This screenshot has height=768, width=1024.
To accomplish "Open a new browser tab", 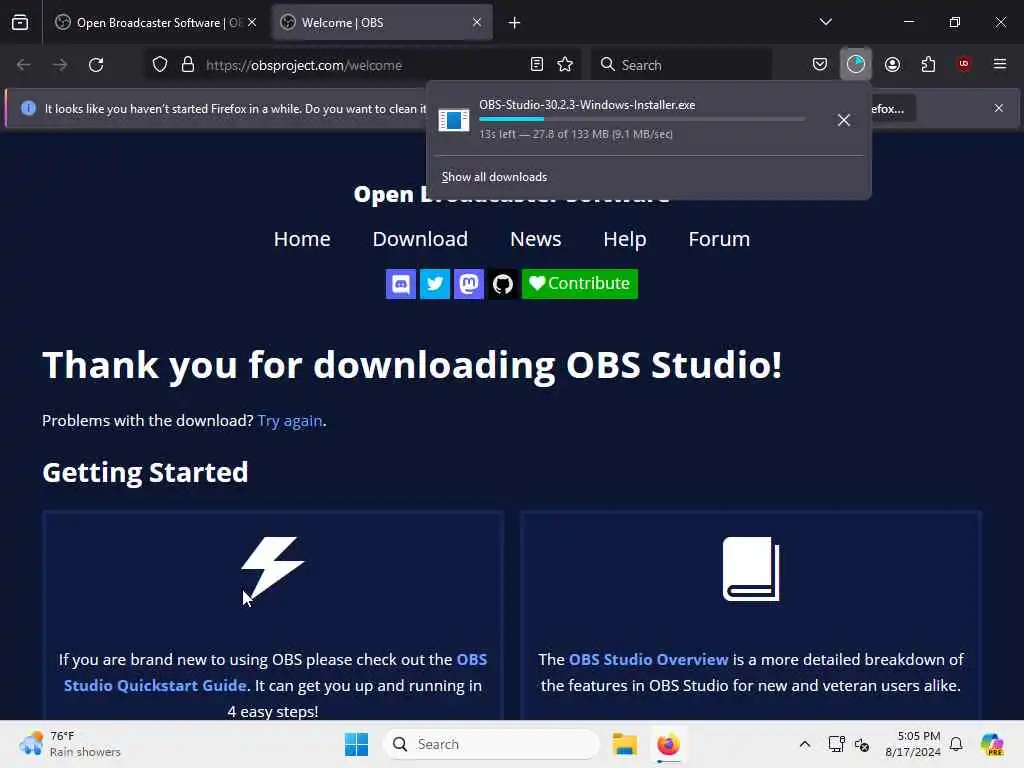I will tap(514, 23).
